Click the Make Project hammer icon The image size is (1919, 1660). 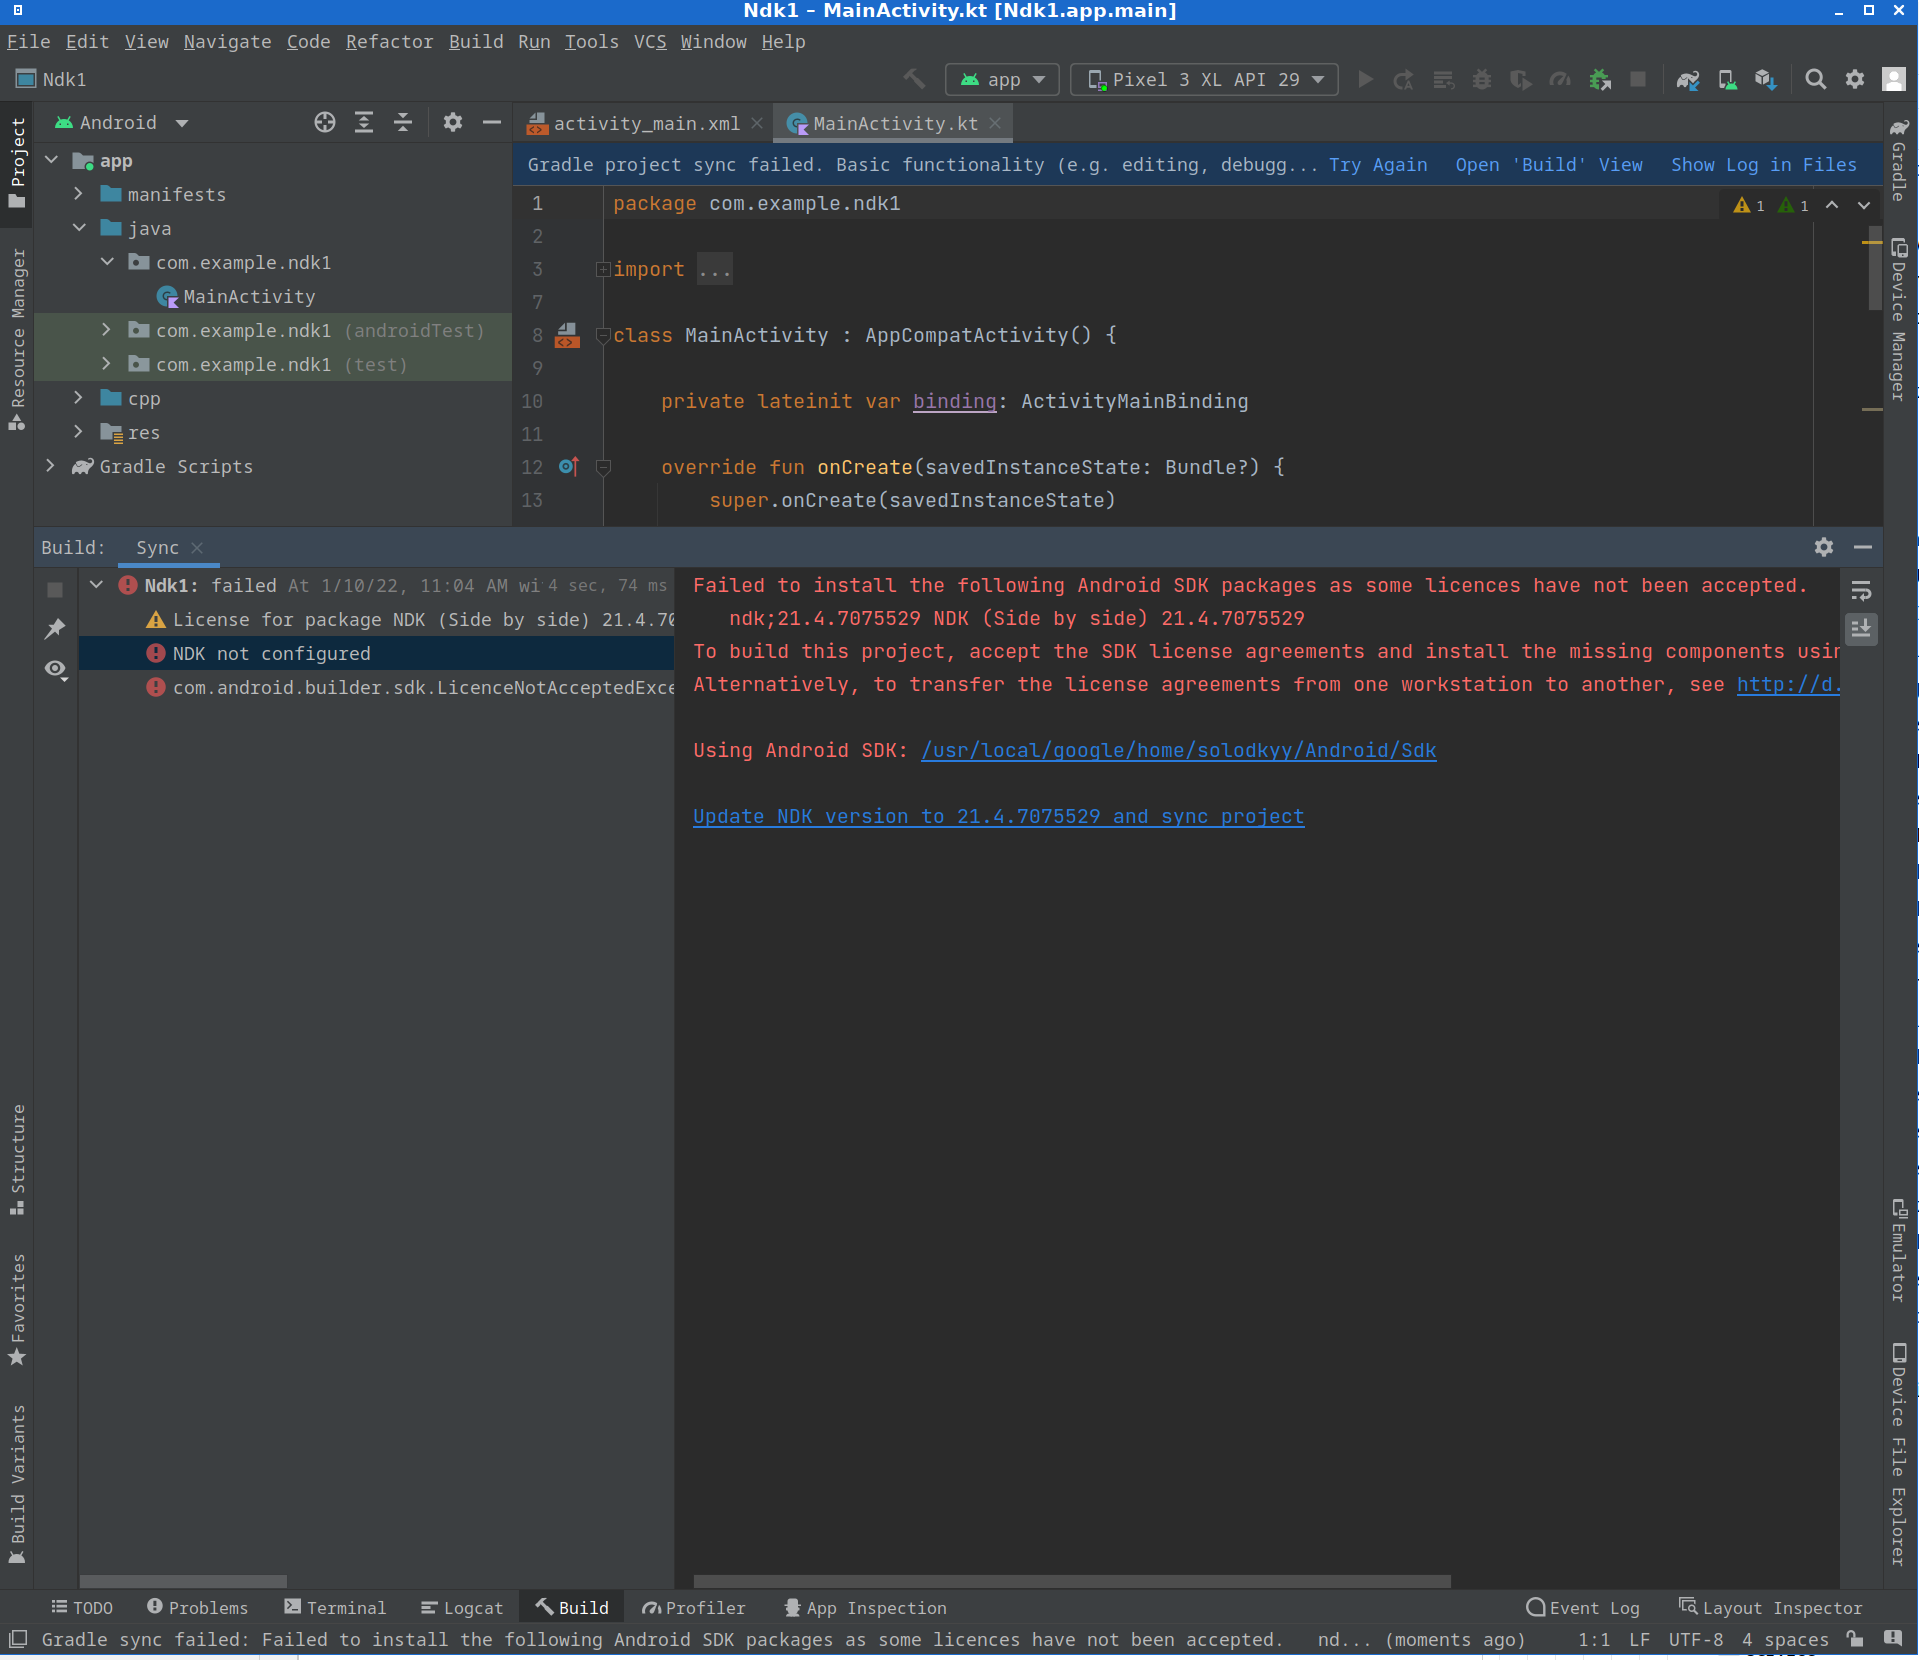[x=914, y=79]
